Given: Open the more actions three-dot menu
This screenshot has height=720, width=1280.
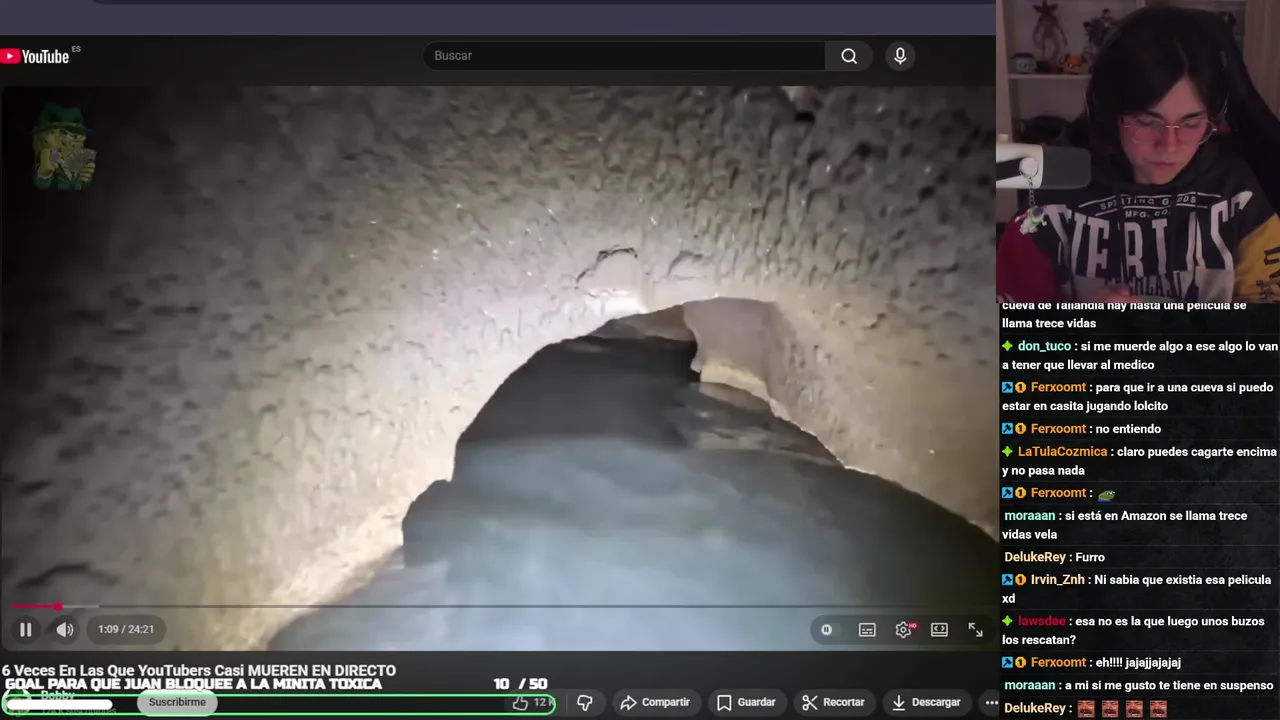Looking at the screenshot, I should [990, 703].
